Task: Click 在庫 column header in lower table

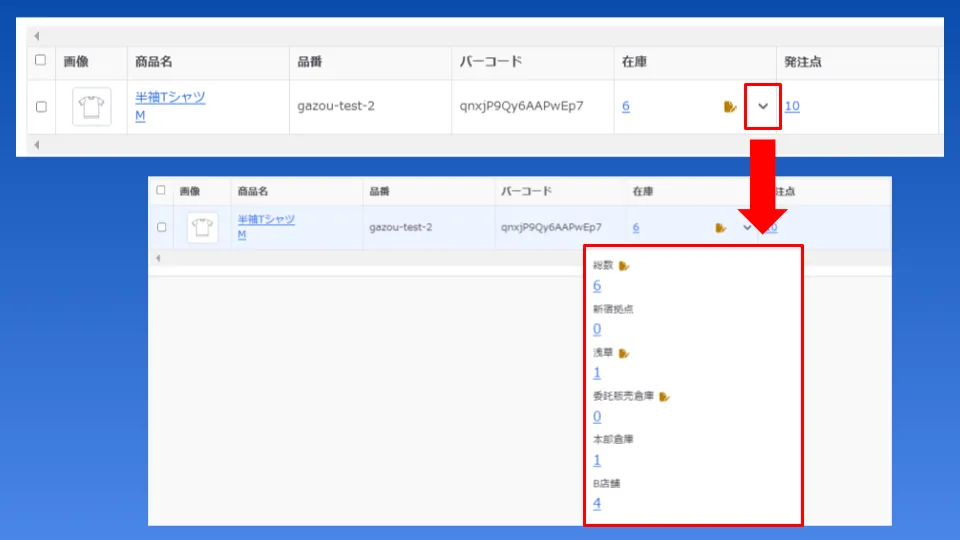Action: coord(643,191)
